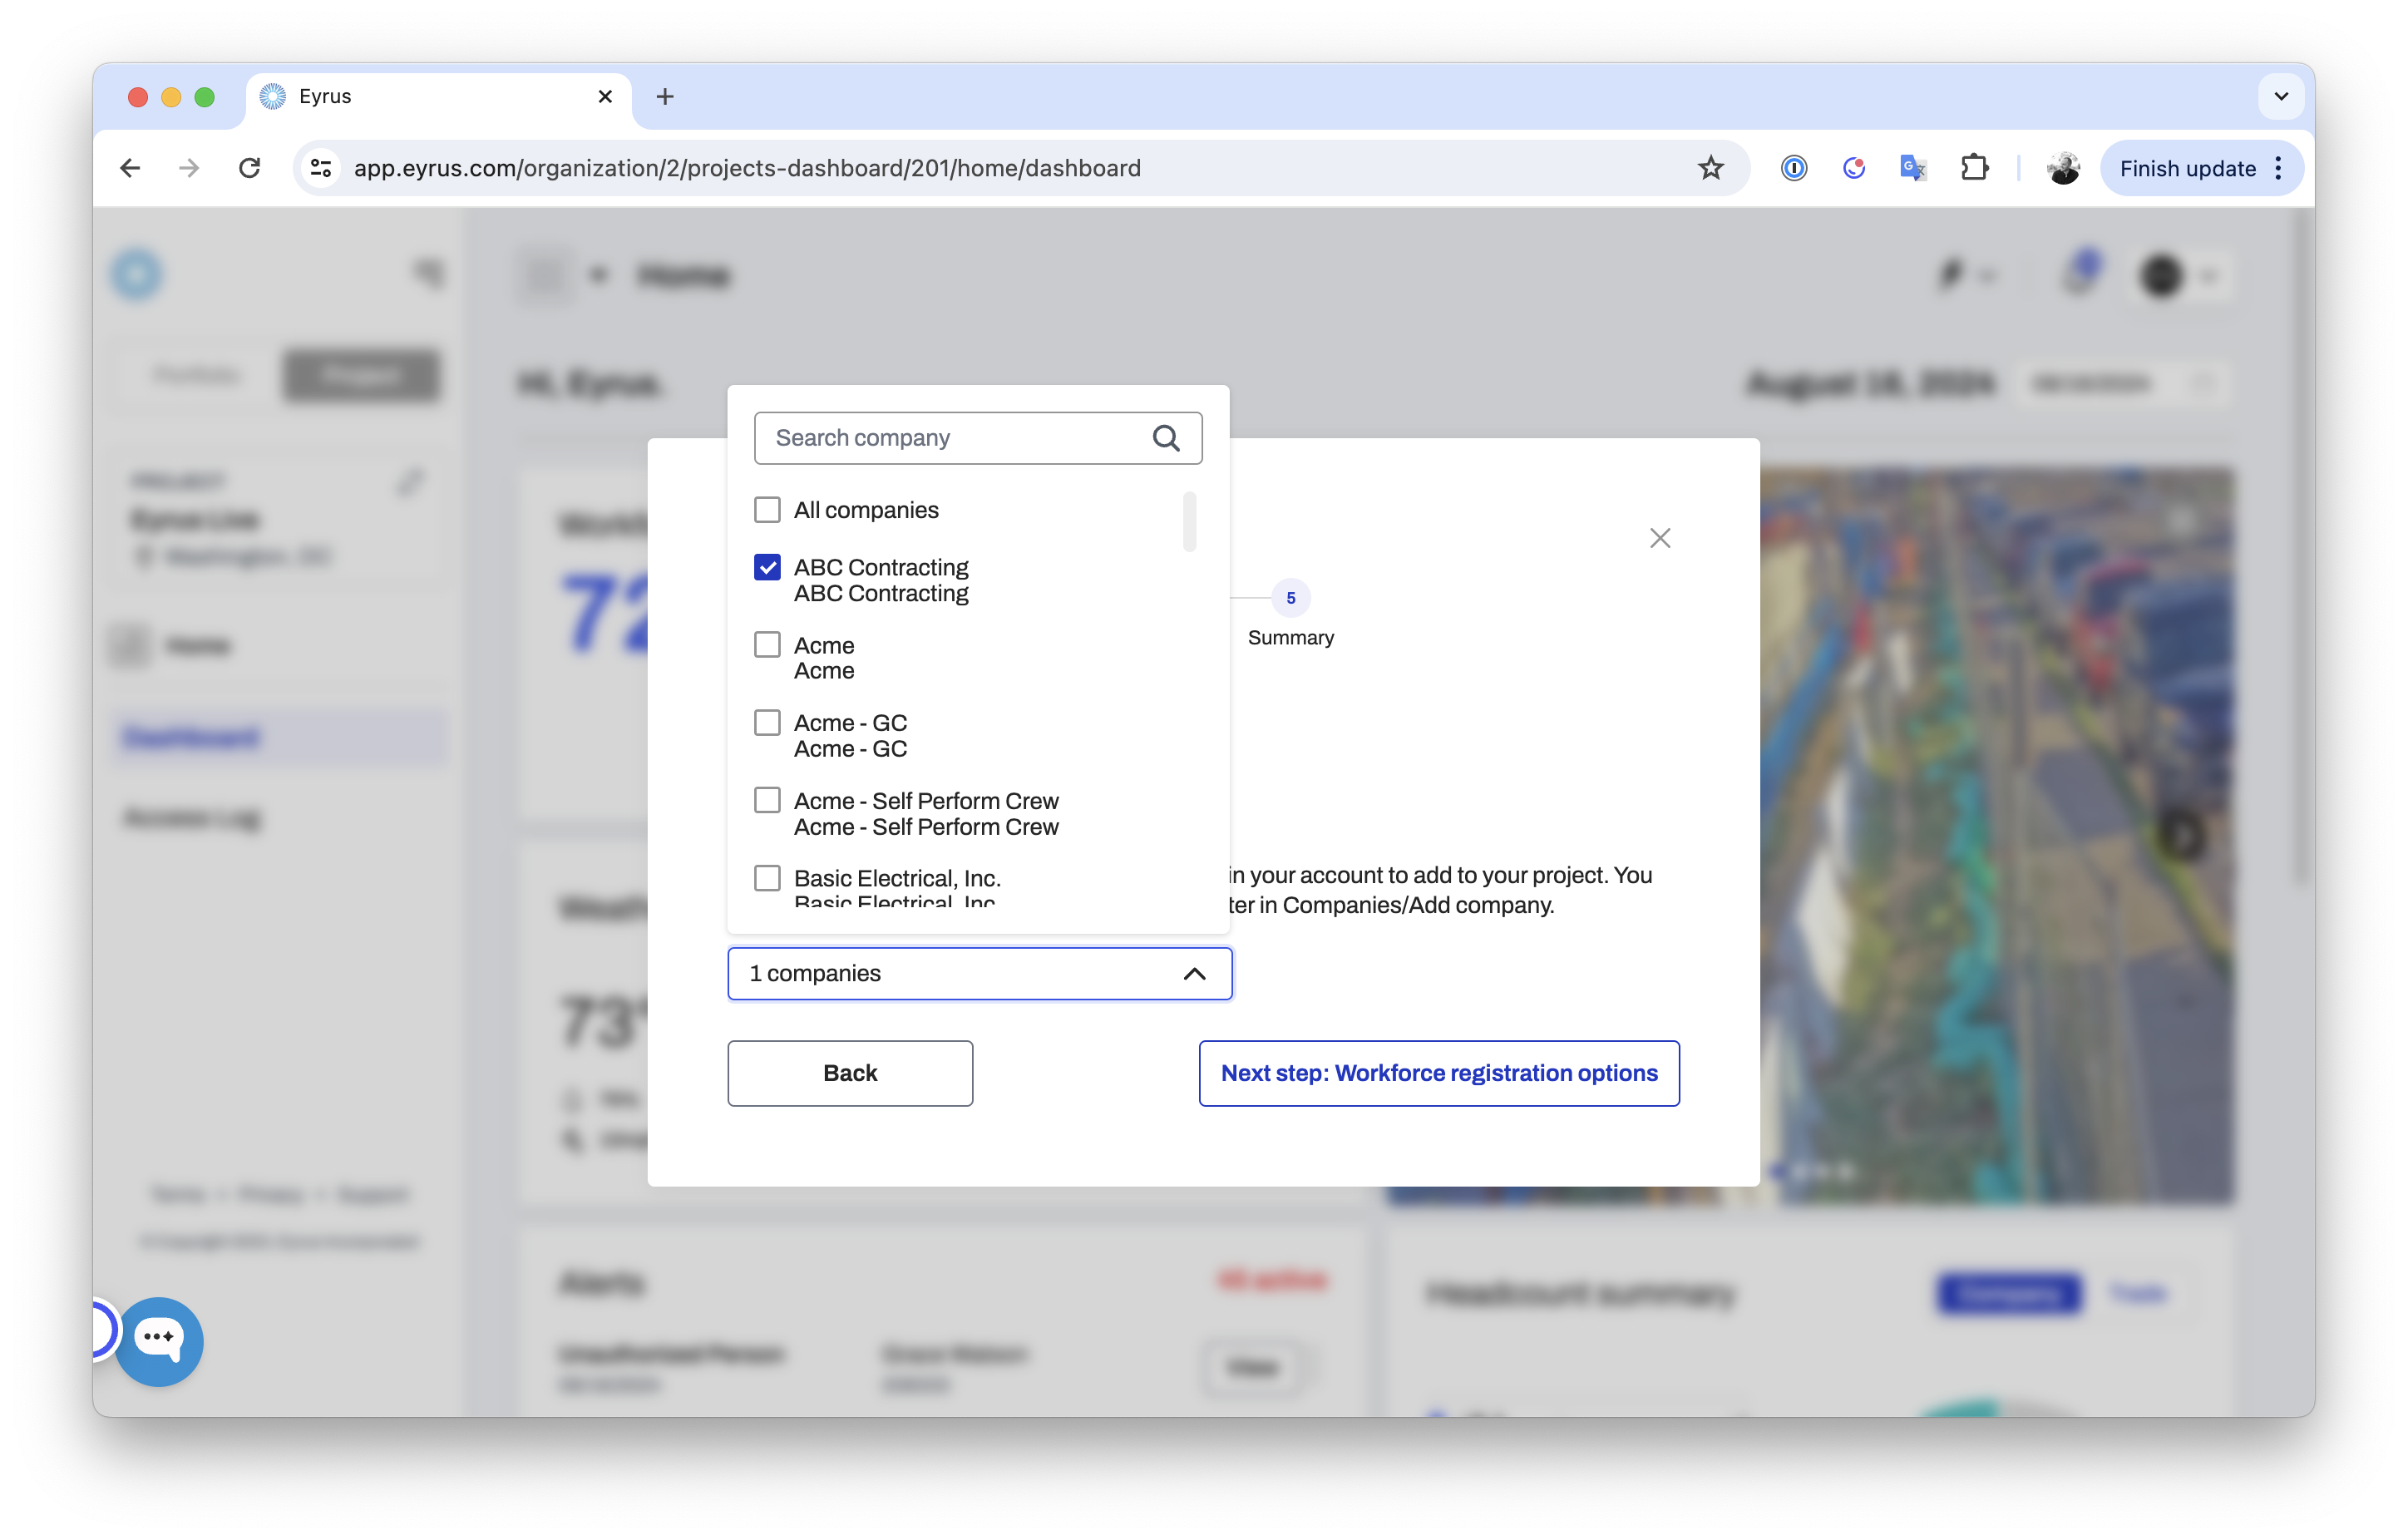The image size is (2408, 1540).
Task: Bookmark this page with the star icon
Action: coord(1711,168)
